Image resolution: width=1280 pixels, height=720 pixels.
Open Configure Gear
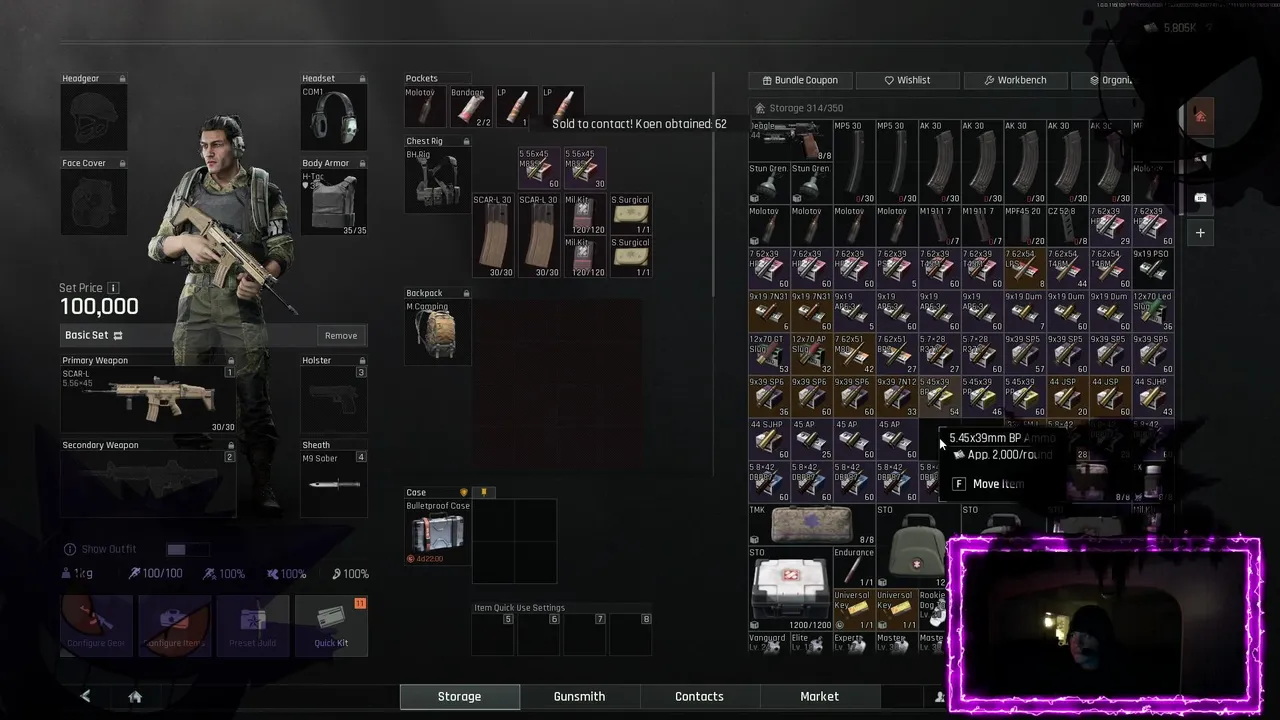click(96, 626)
